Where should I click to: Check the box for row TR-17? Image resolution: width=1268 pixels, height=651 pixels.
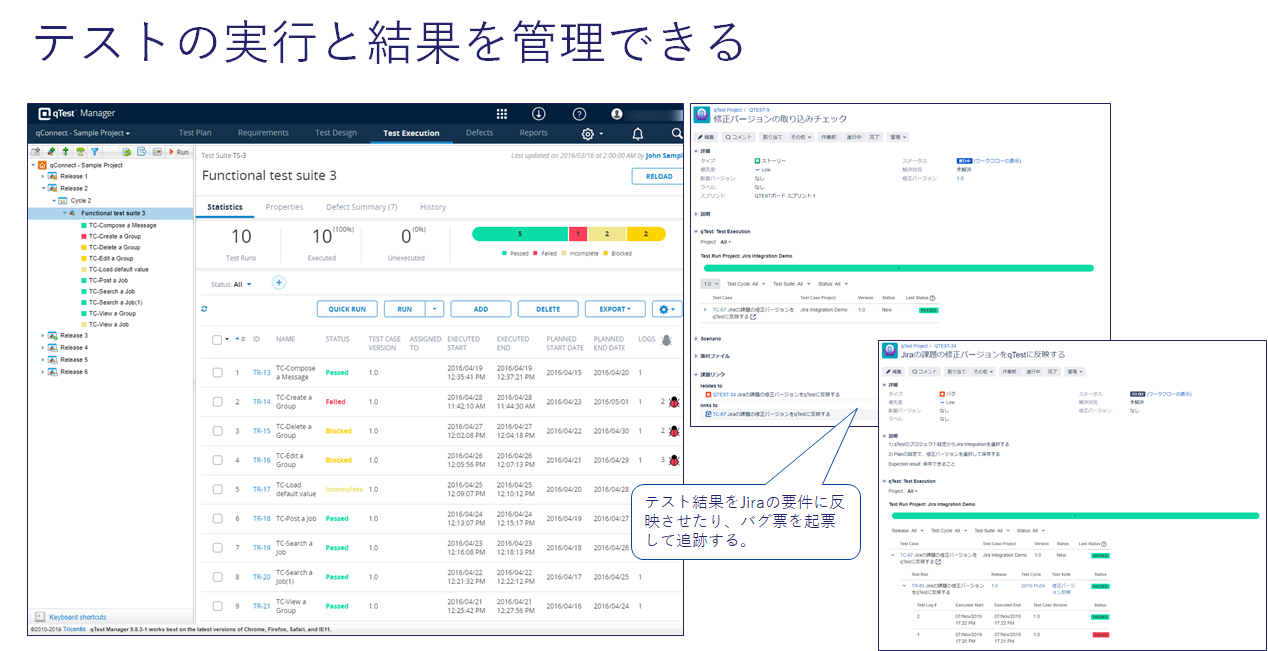(x=217, y=489)
